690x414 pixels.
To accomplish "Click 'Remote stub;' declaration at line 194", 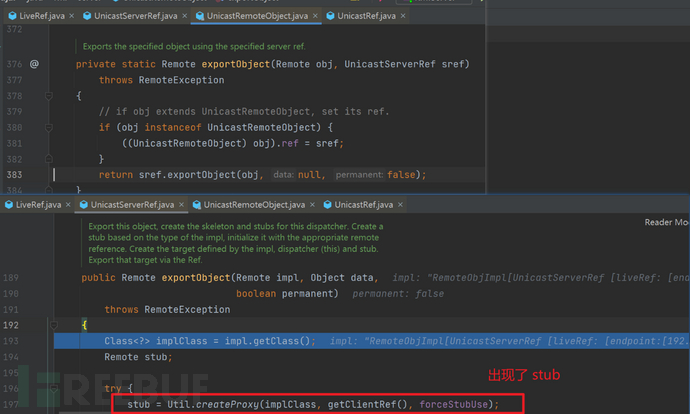I will pyautogui.click(x=138, y=357).
